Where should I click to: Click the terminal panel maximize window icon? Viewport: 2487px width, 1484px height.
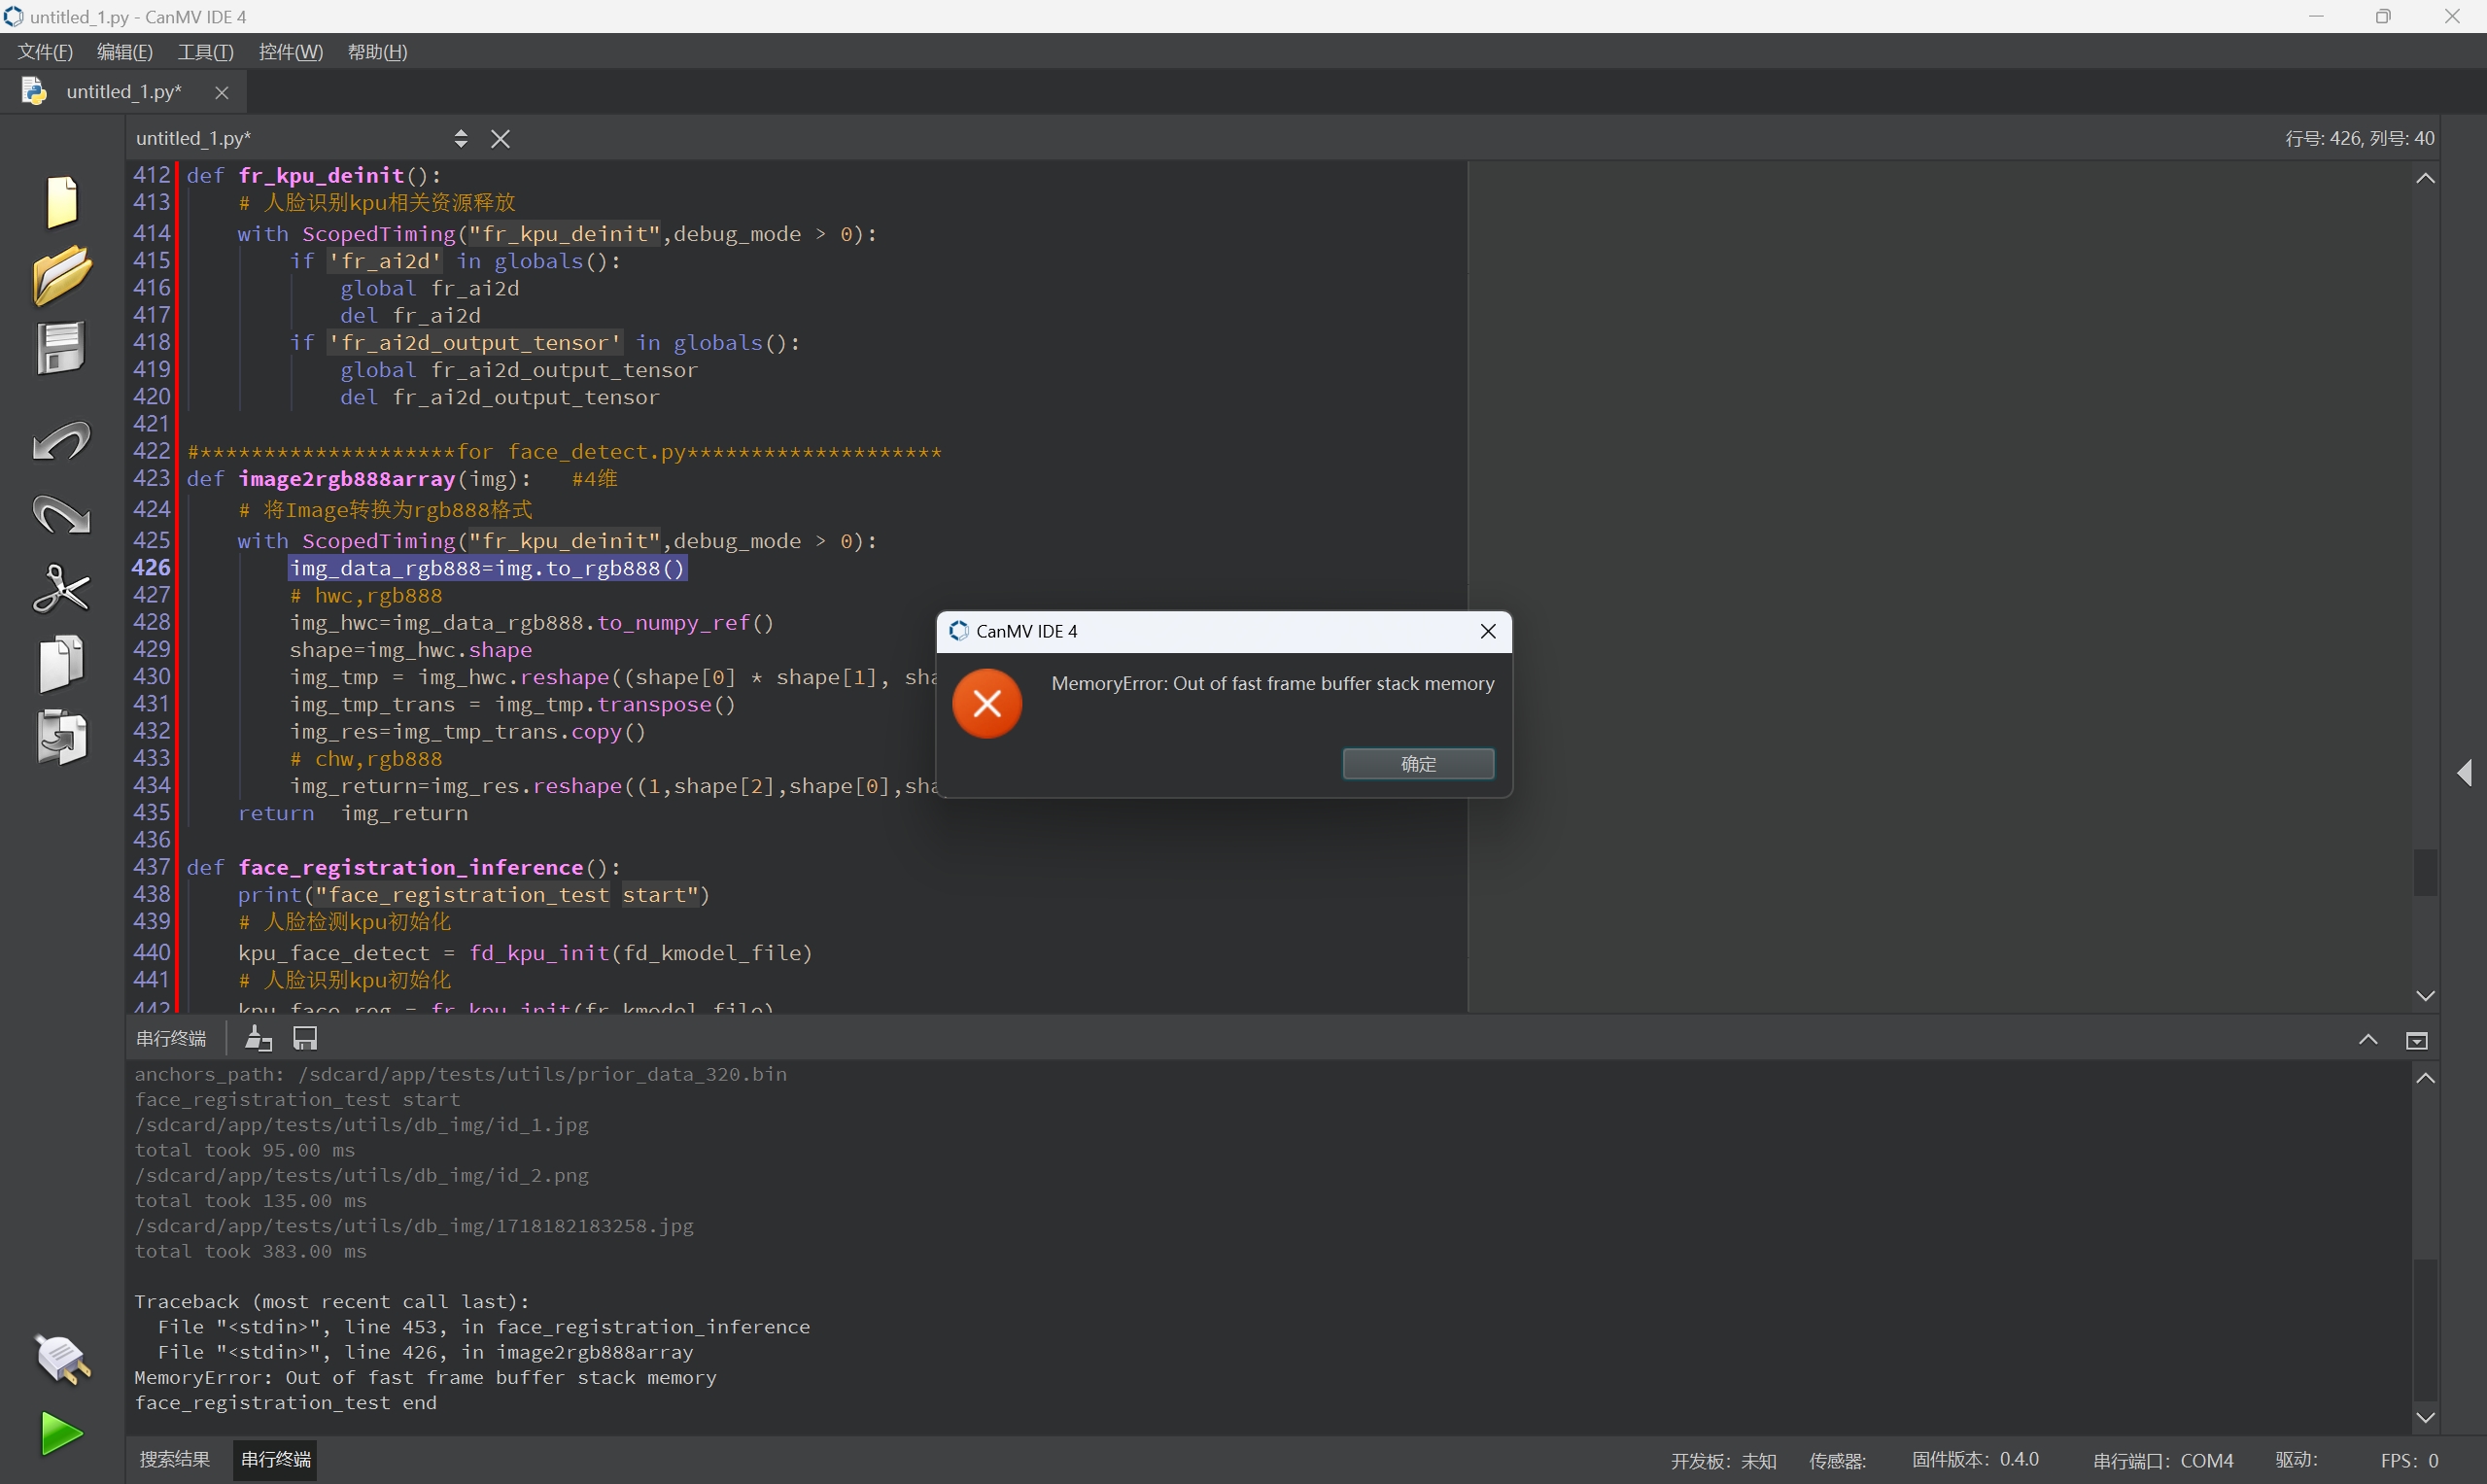2416,1040
